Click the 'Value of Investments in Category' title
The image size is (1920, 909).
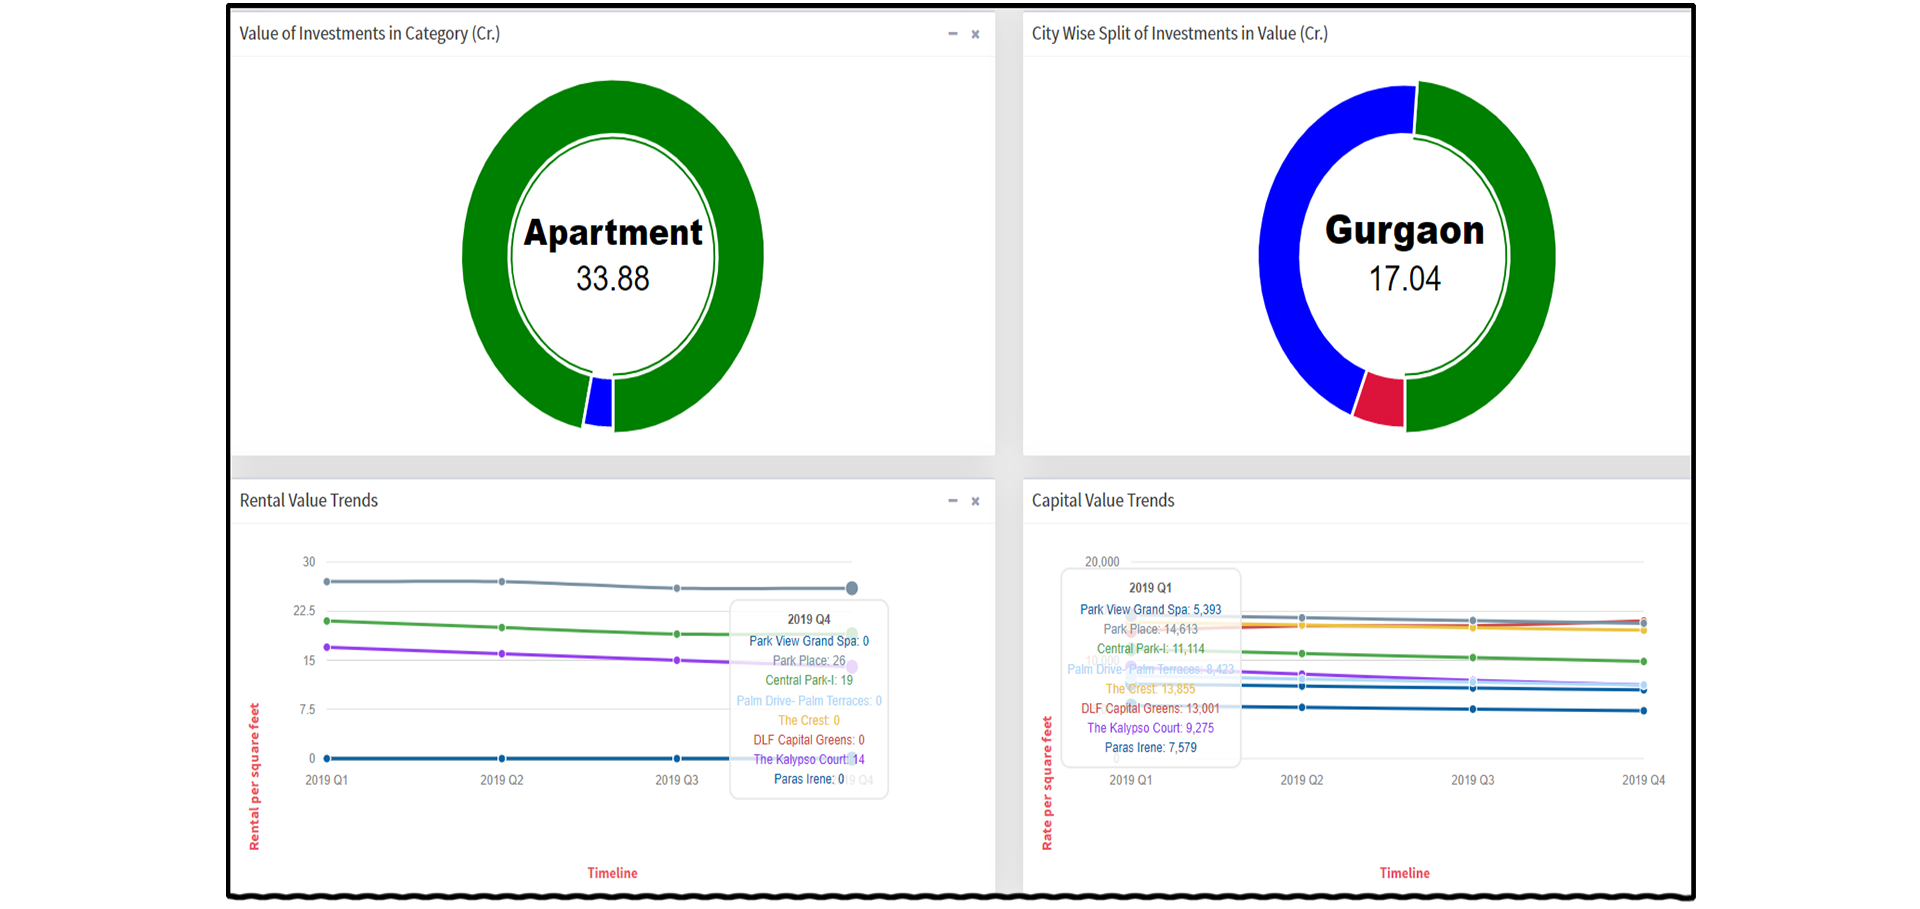(370, 34)
